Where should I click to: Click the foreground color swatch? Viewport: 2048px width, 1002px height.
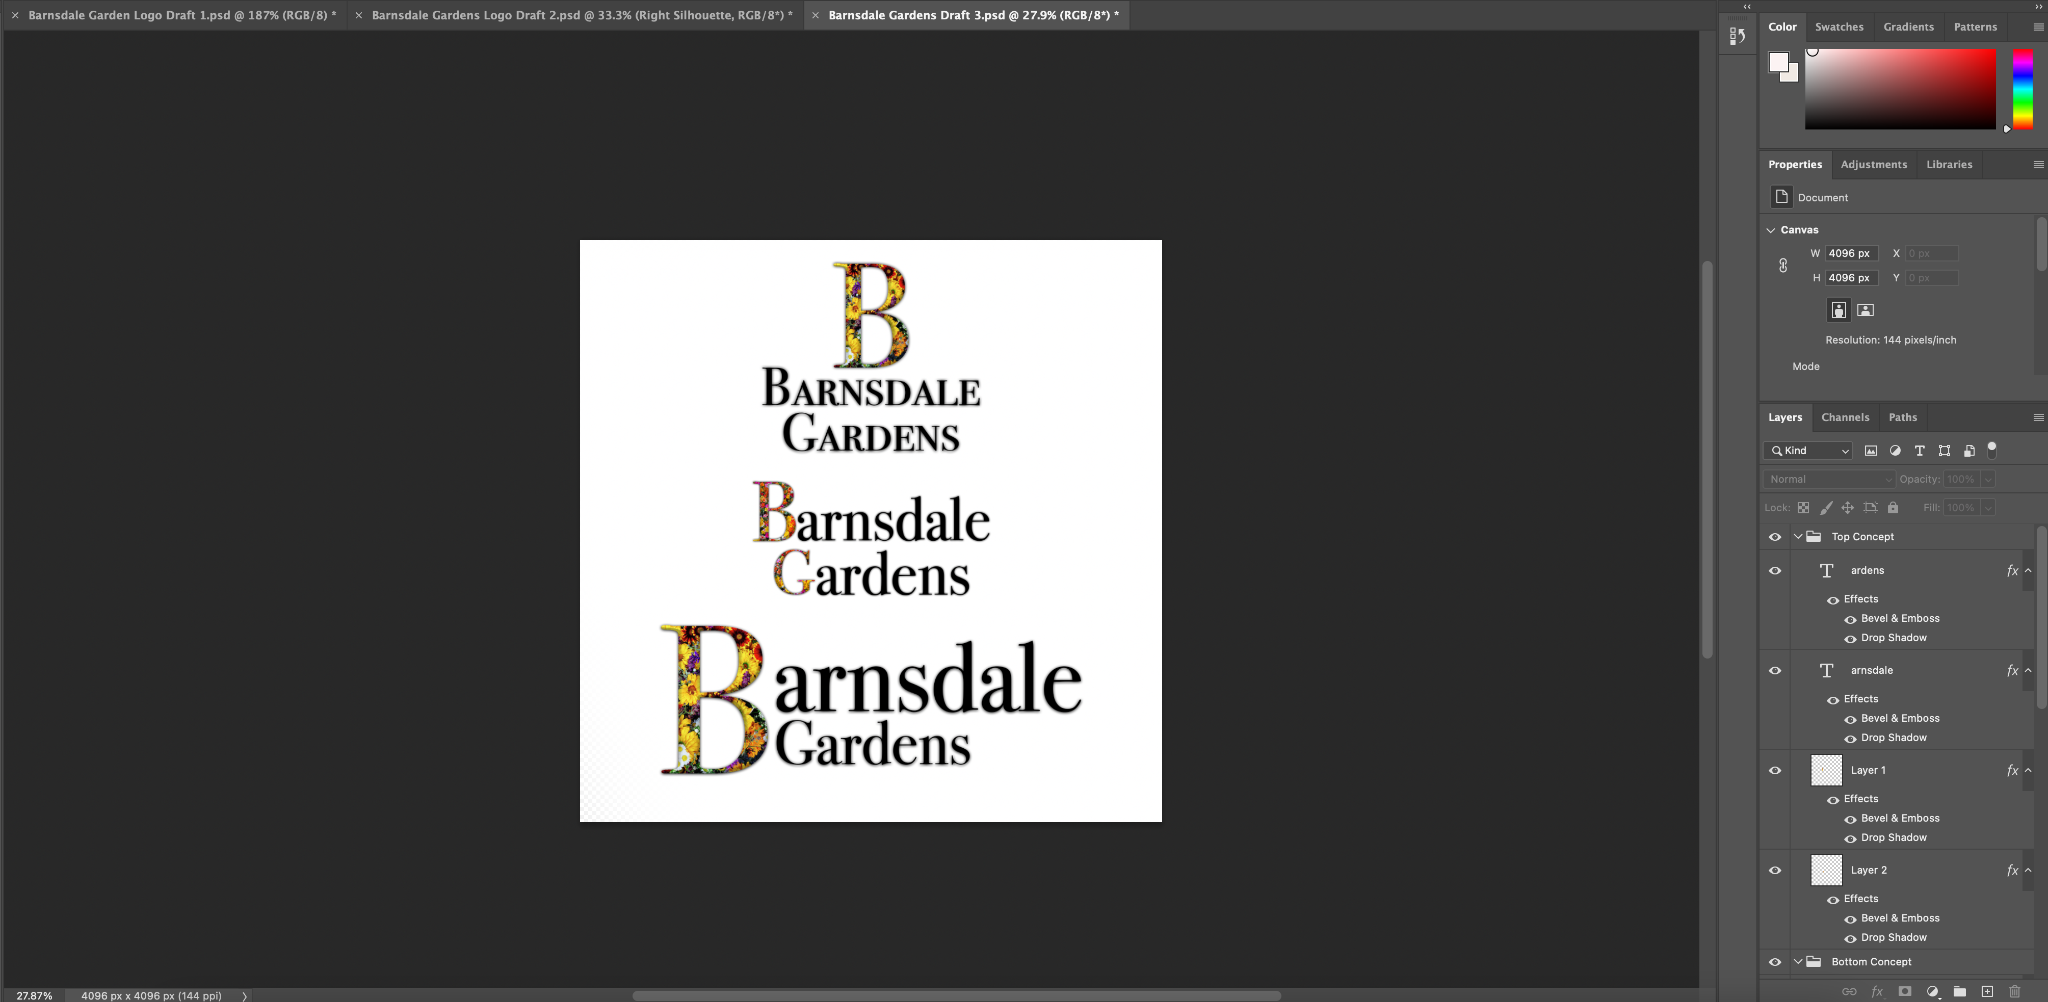click(1778, 62)
